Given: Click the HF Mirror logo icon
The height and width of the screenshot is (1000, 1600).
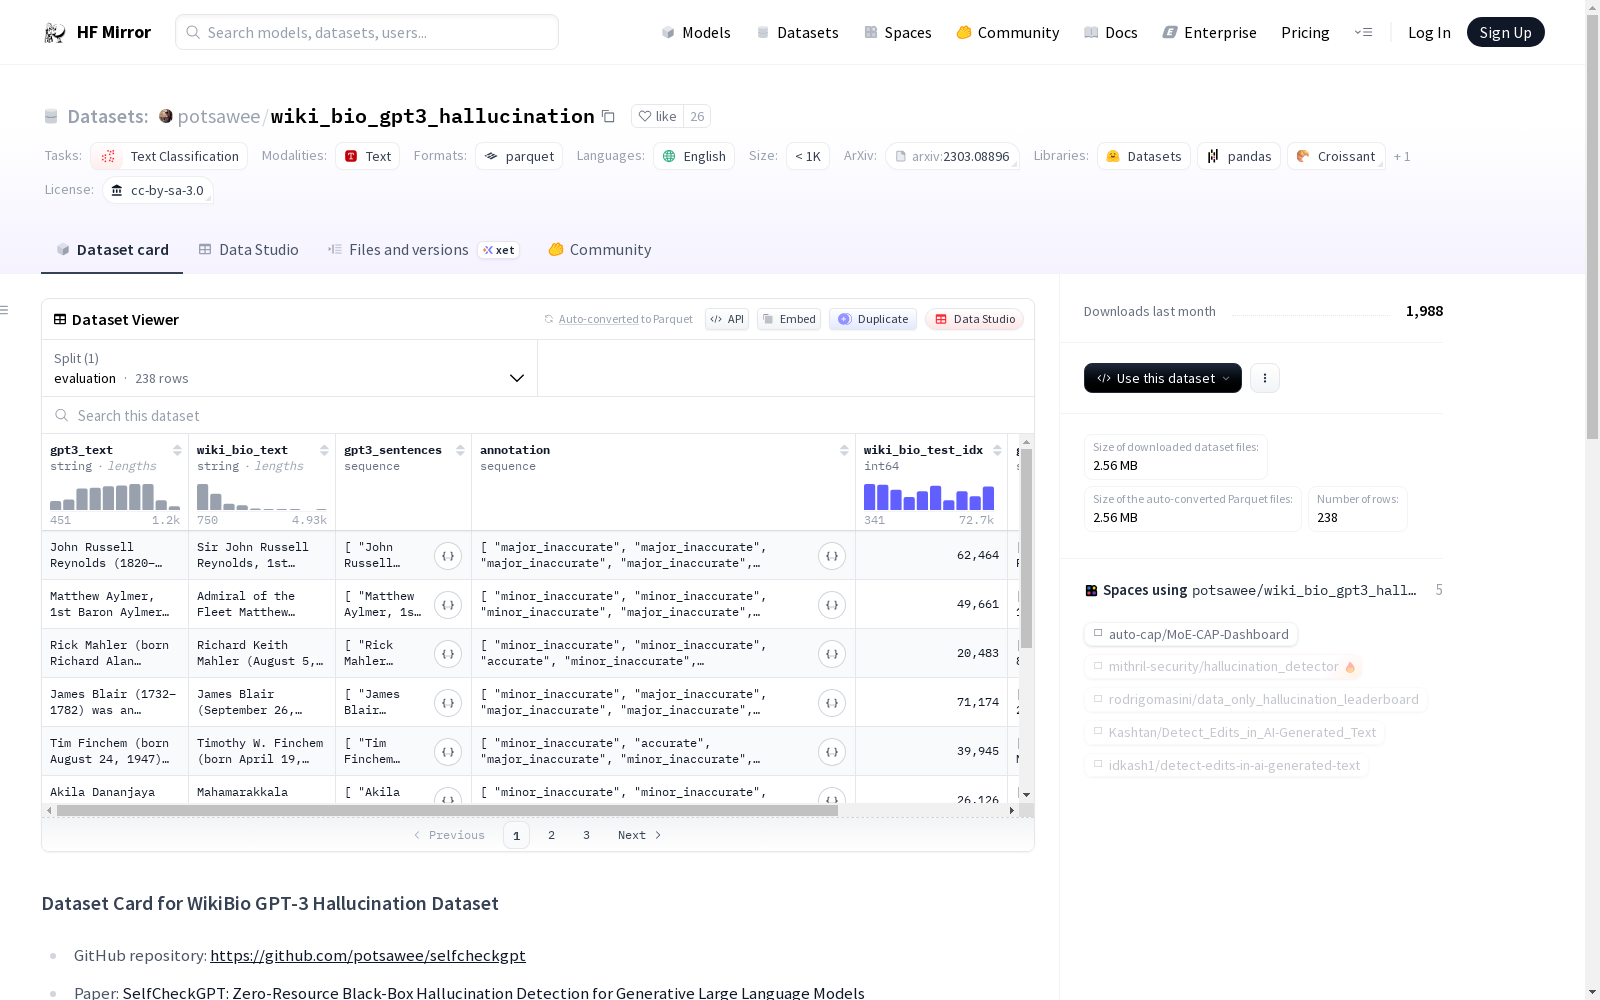Looking at the screenshot, I should click(55, 33).
